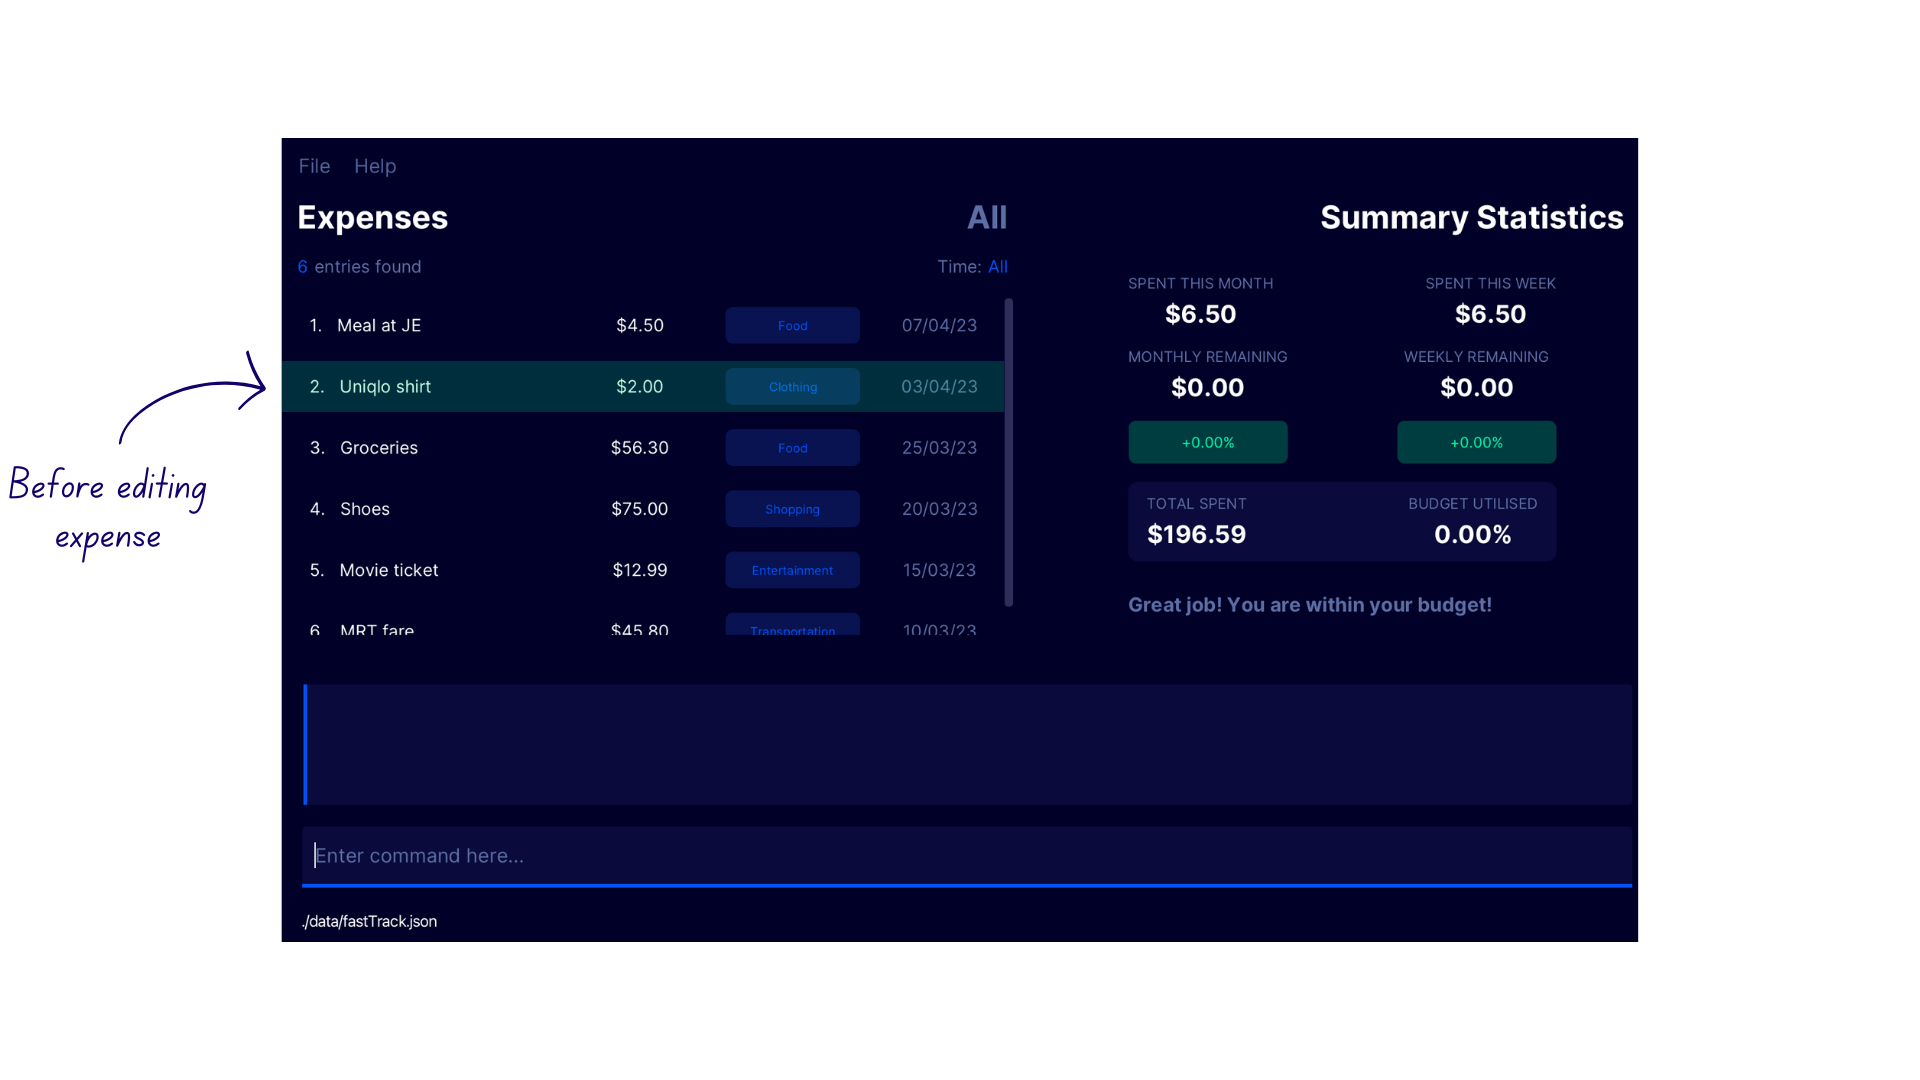Click the Transportation category icon on MRT fare
This screenshot has height=1080, width=1920.
[791, 630]
